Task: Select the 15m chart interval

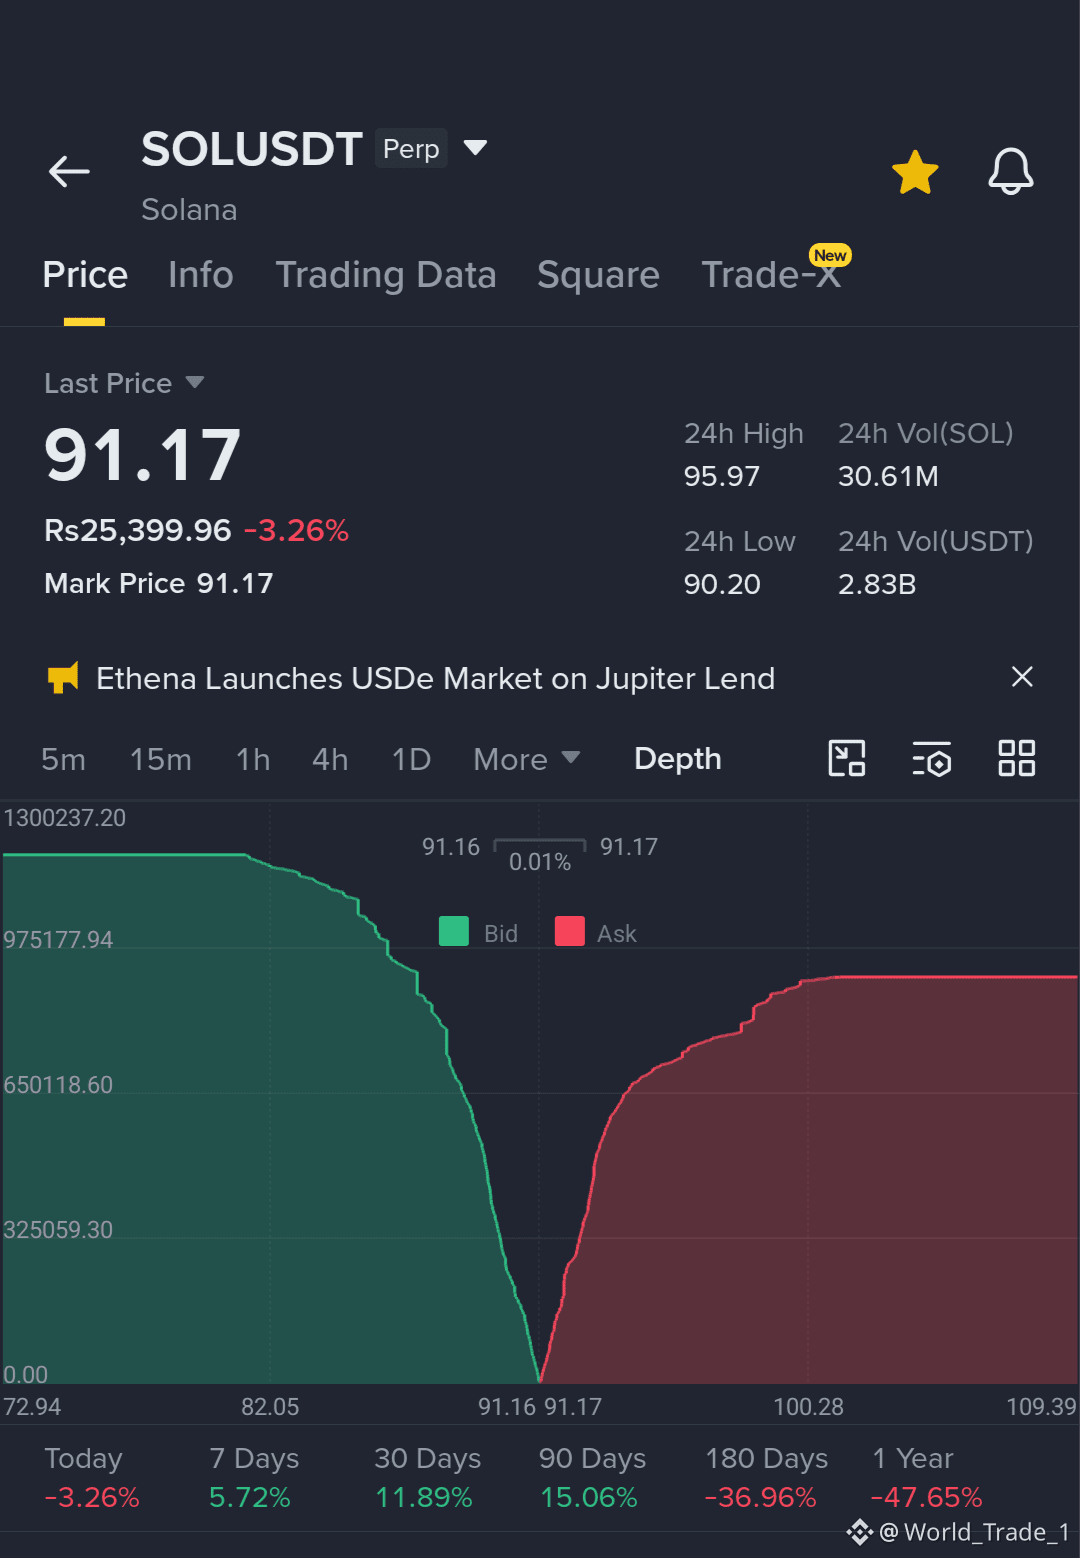Action: [161, 759]
